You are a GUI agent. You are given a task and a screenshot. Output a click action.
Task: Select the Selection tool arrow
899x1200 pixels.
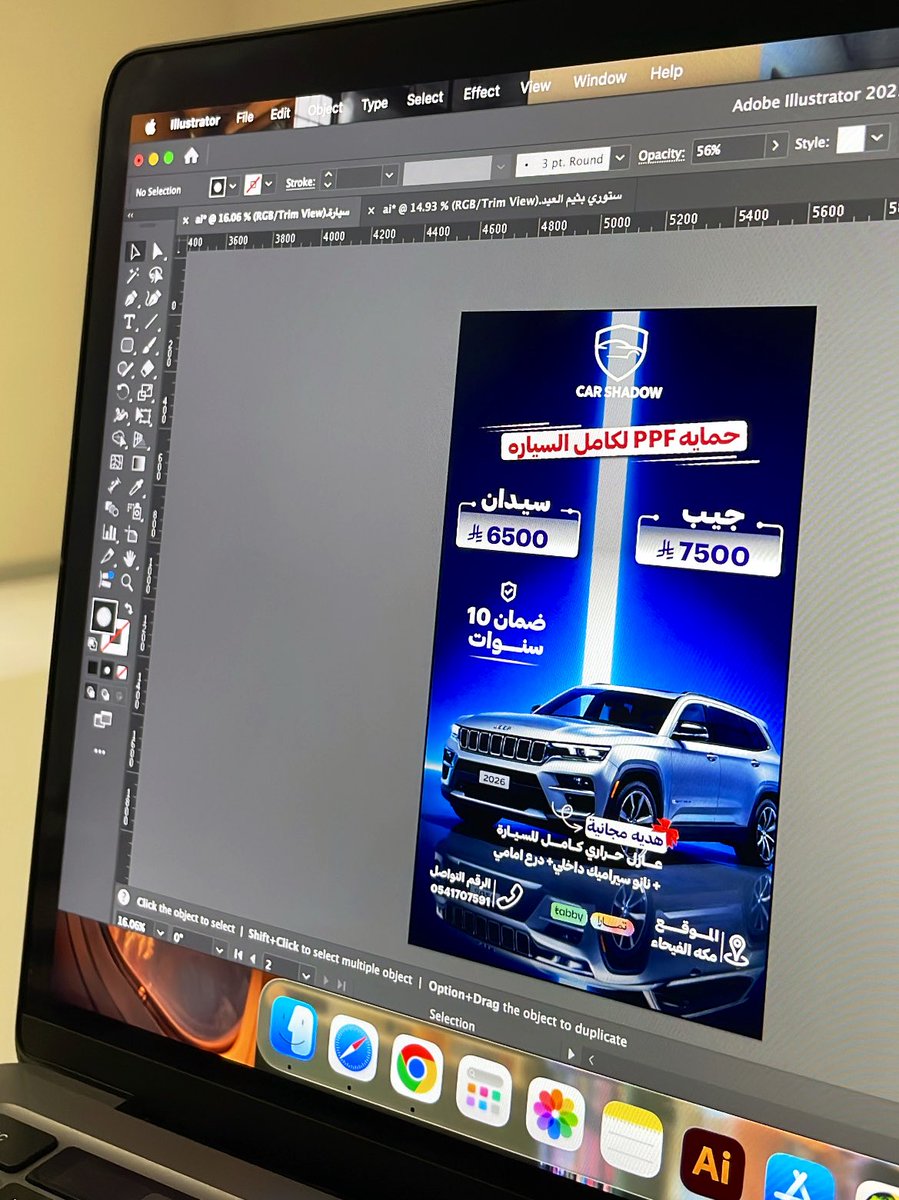(134, 250)
